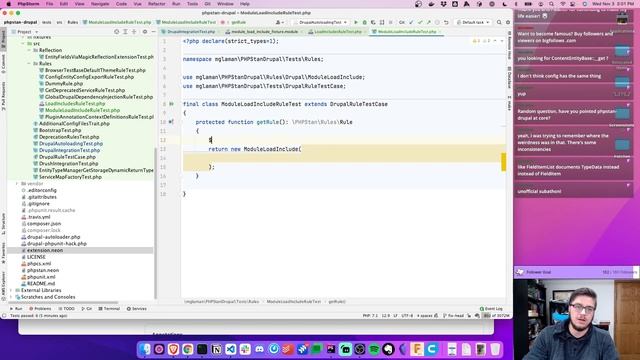Open phpstan.neon in project tree
640x360 pixels.
[x=43, y=270]
